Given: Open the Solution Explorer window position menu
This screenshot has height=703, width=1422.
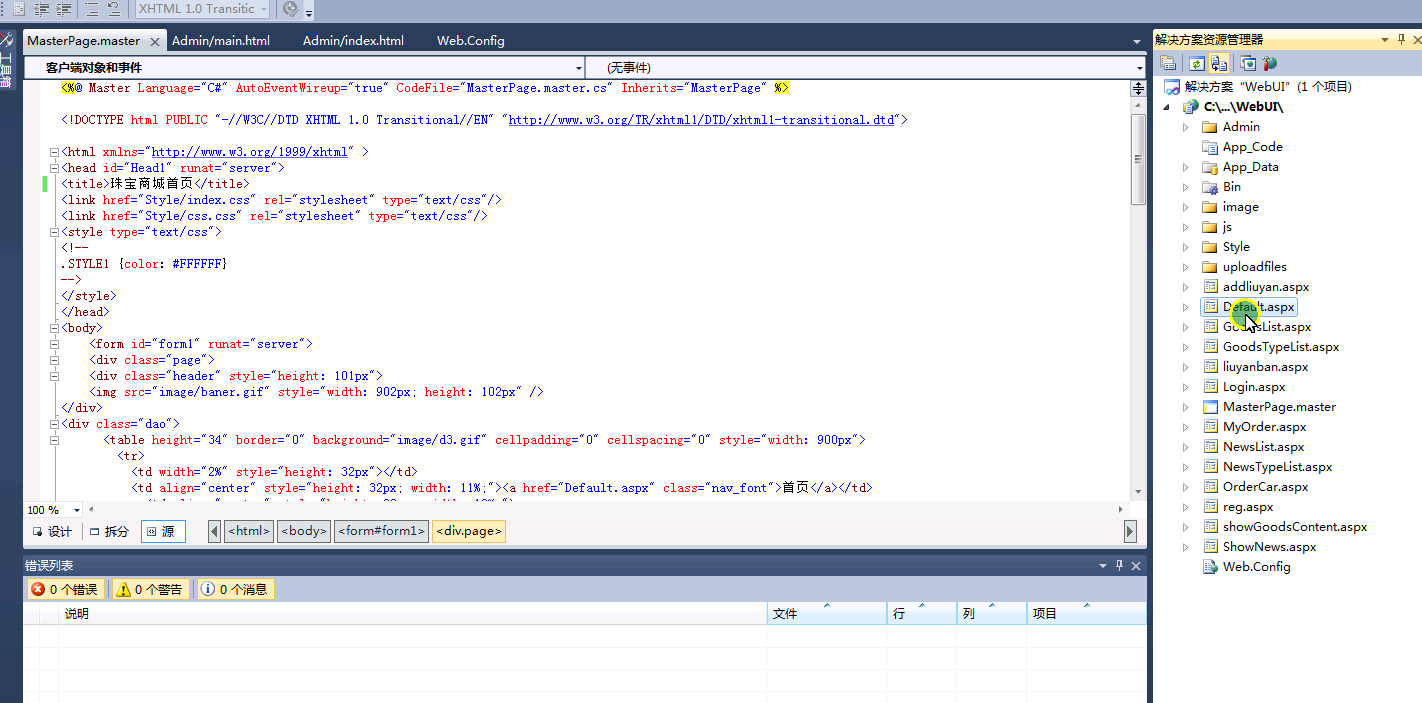Looking at the screenshot, I should pos(1385,40).
